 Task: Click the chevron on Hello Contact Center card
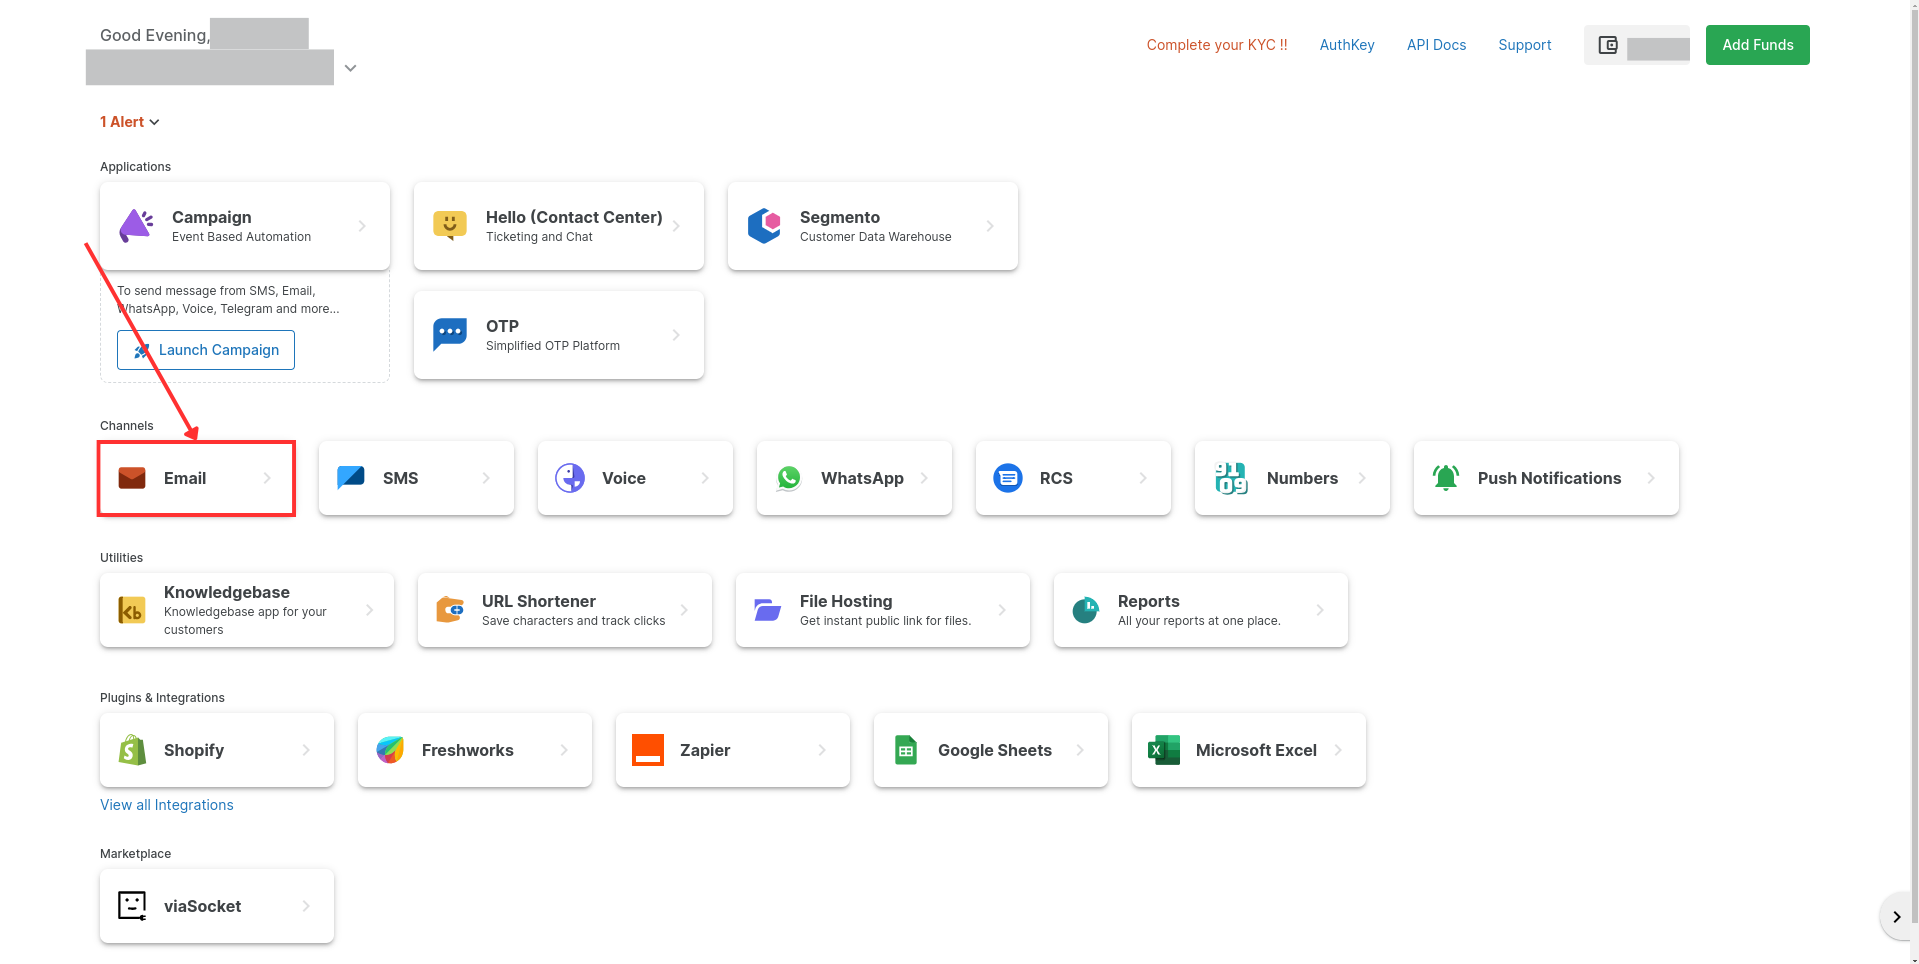[x=676, y=226]
